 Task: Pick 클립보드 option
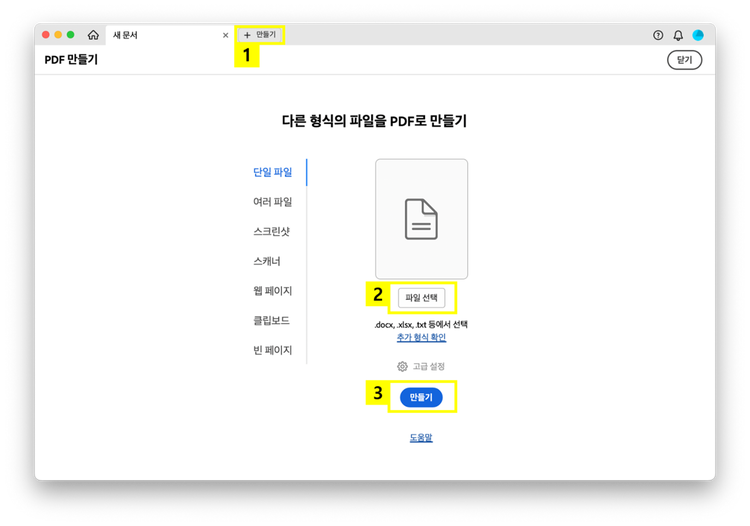[271, 320]
